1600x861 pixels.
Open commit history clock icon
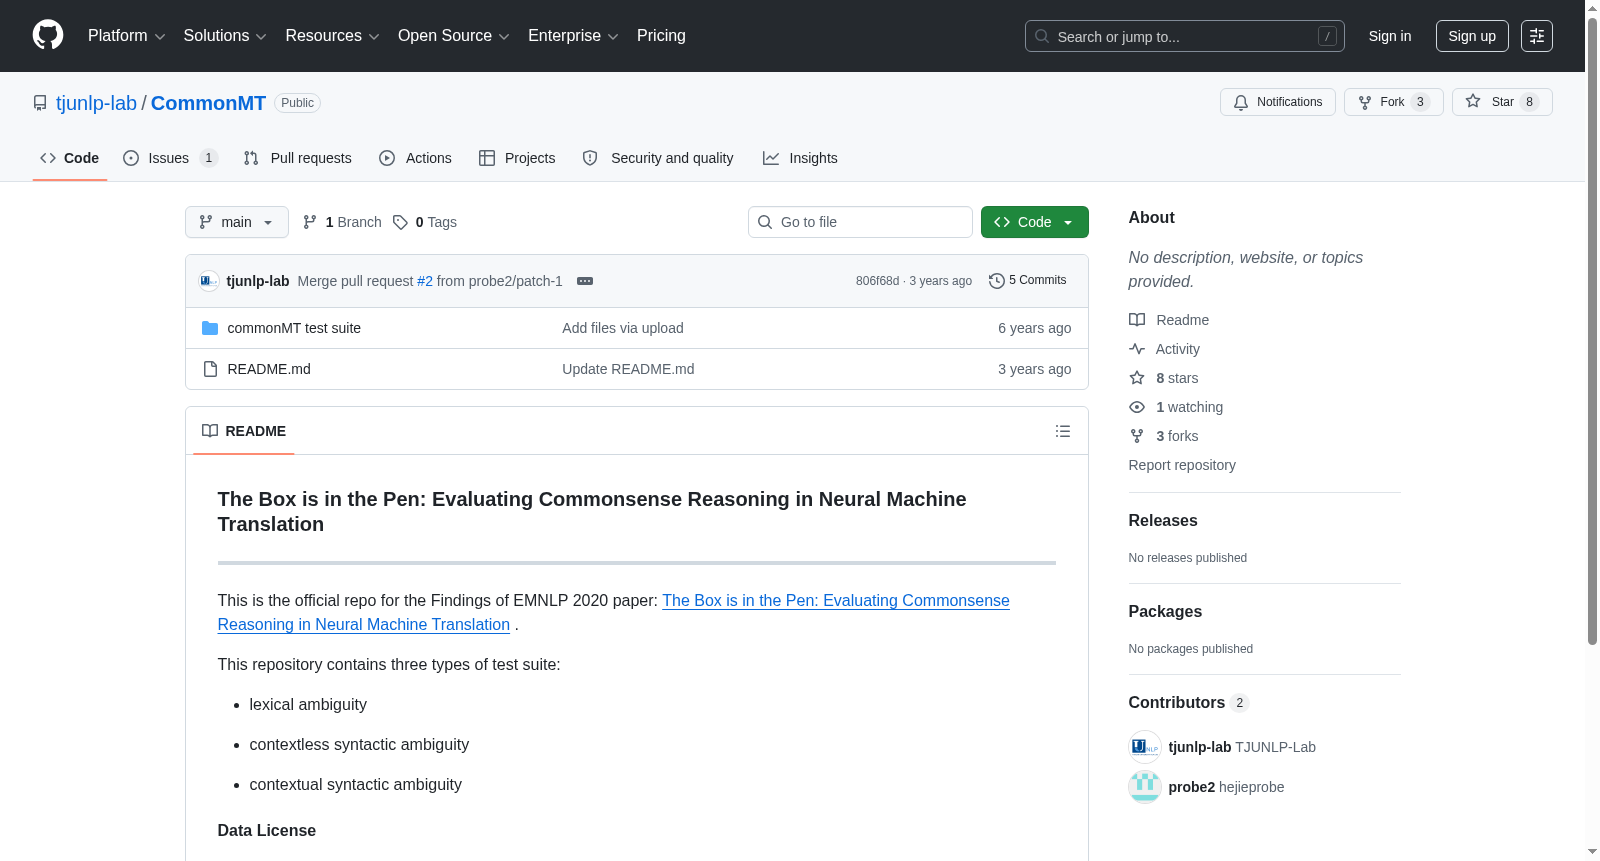tap(996, 281)
